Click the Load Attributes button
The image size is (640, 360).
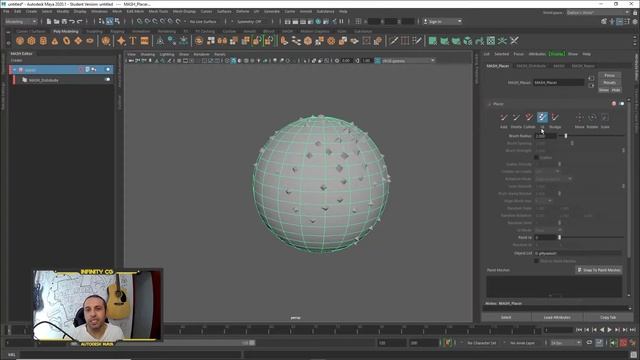[557, 317]
